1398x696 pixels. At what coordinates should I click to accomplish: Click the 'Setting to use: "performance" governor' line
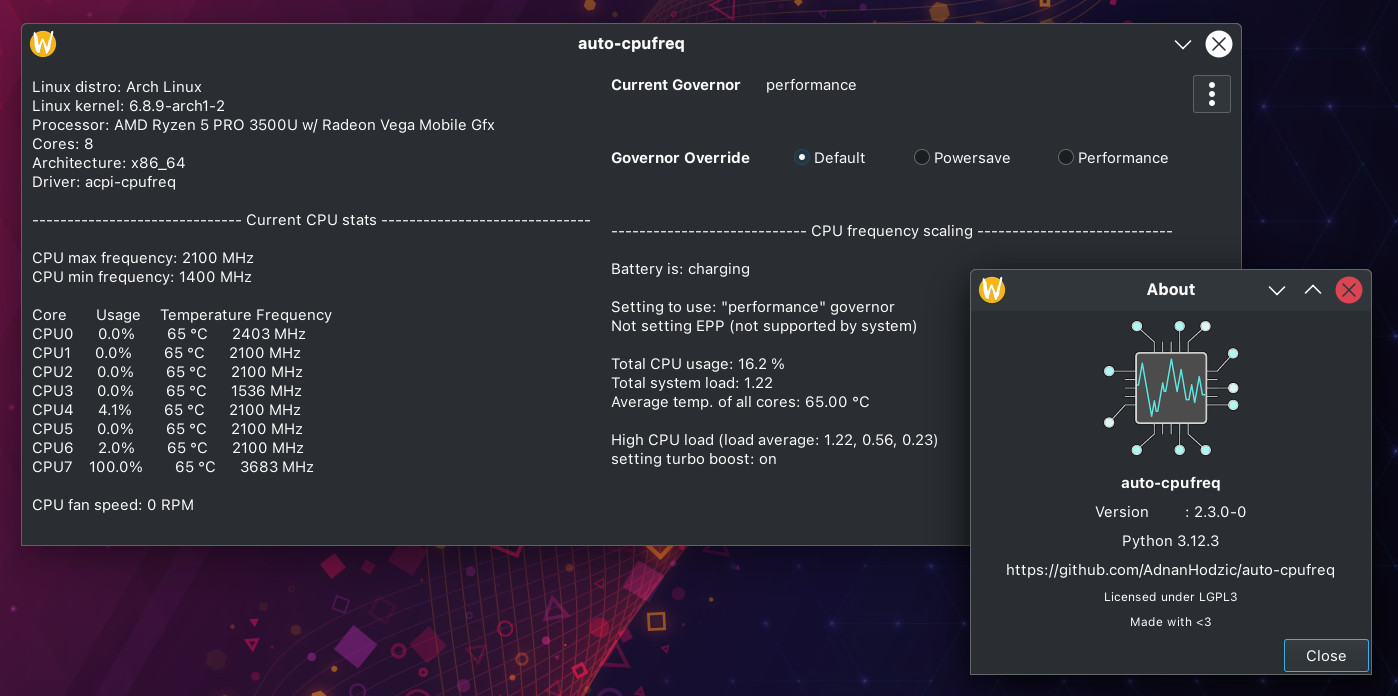coord(753,307)
